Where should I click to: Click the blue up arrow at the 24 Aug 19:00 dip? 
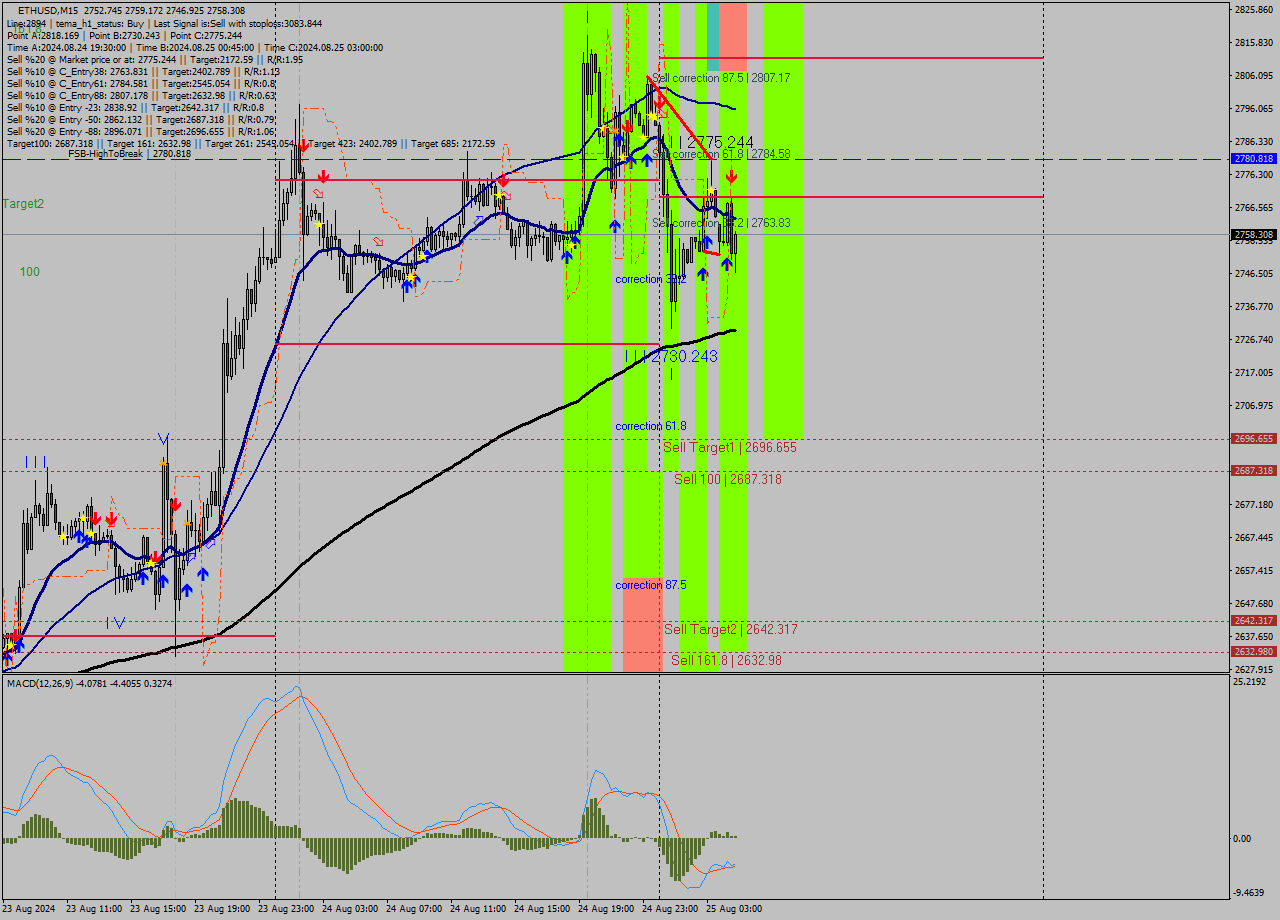[615, 225]
